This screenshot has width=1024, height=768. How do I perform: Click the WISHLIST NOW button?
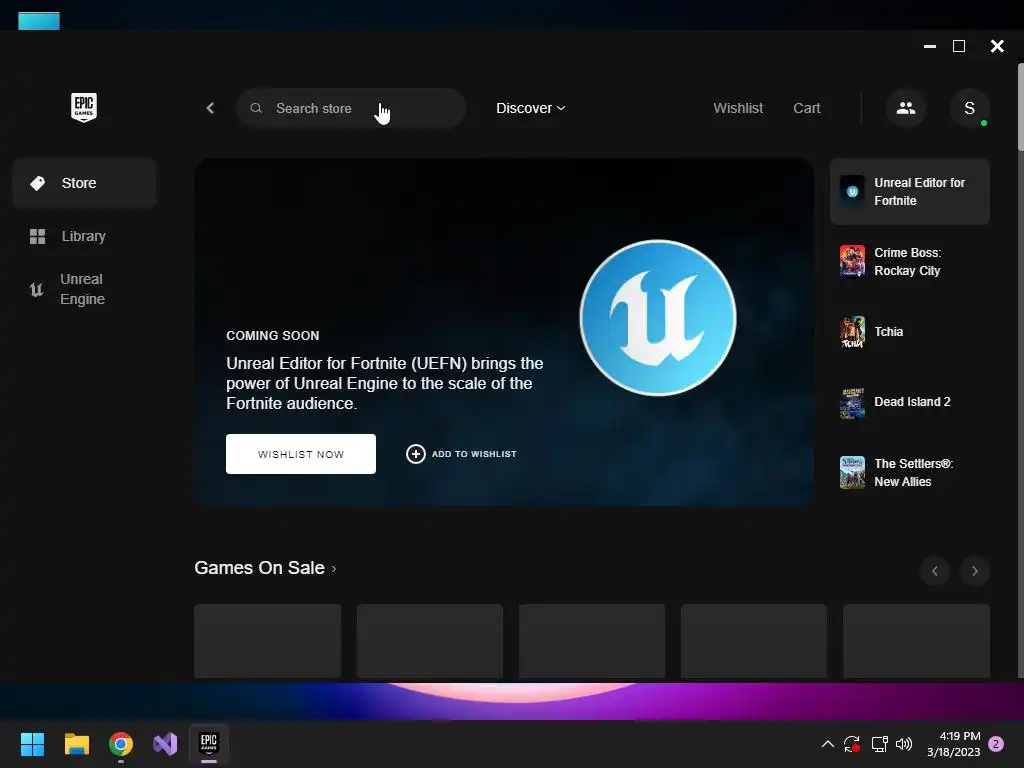click(300, 454)
